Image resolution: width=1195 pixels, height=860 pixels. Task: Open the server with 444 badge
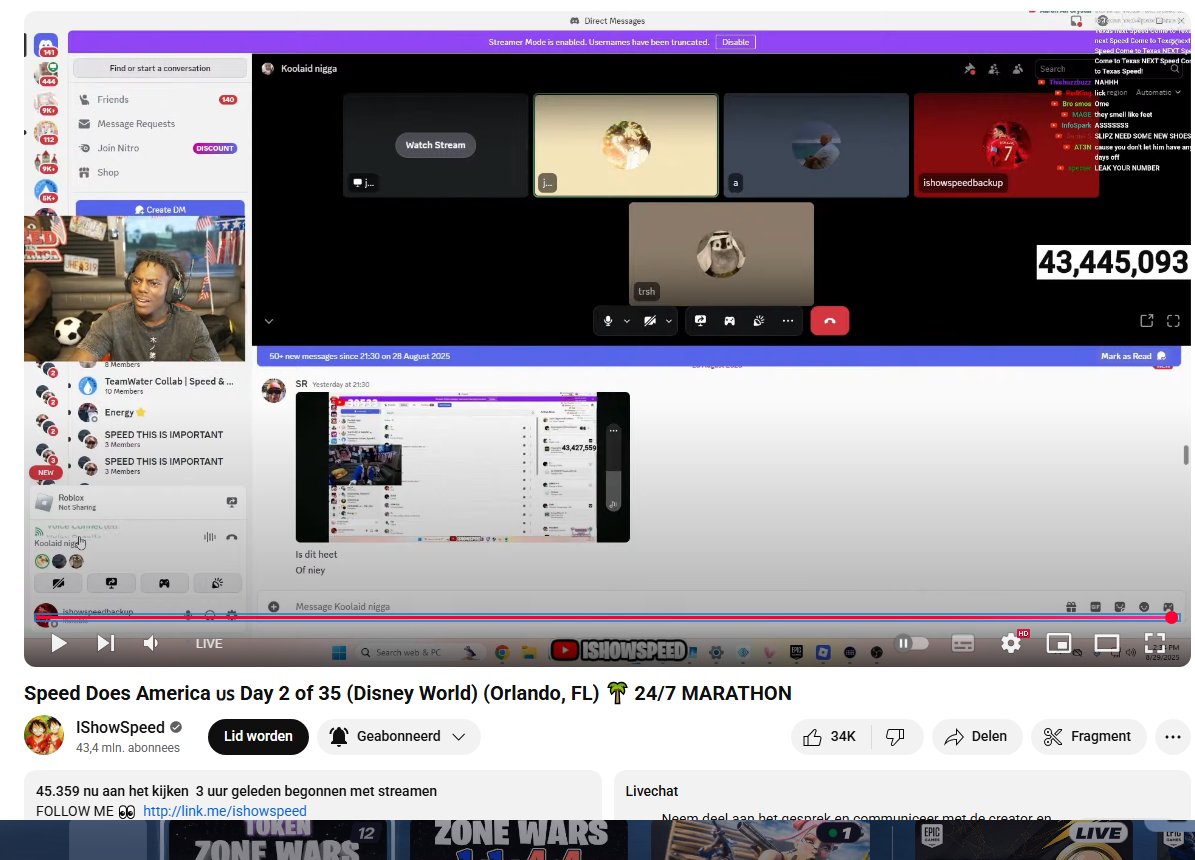46,74
